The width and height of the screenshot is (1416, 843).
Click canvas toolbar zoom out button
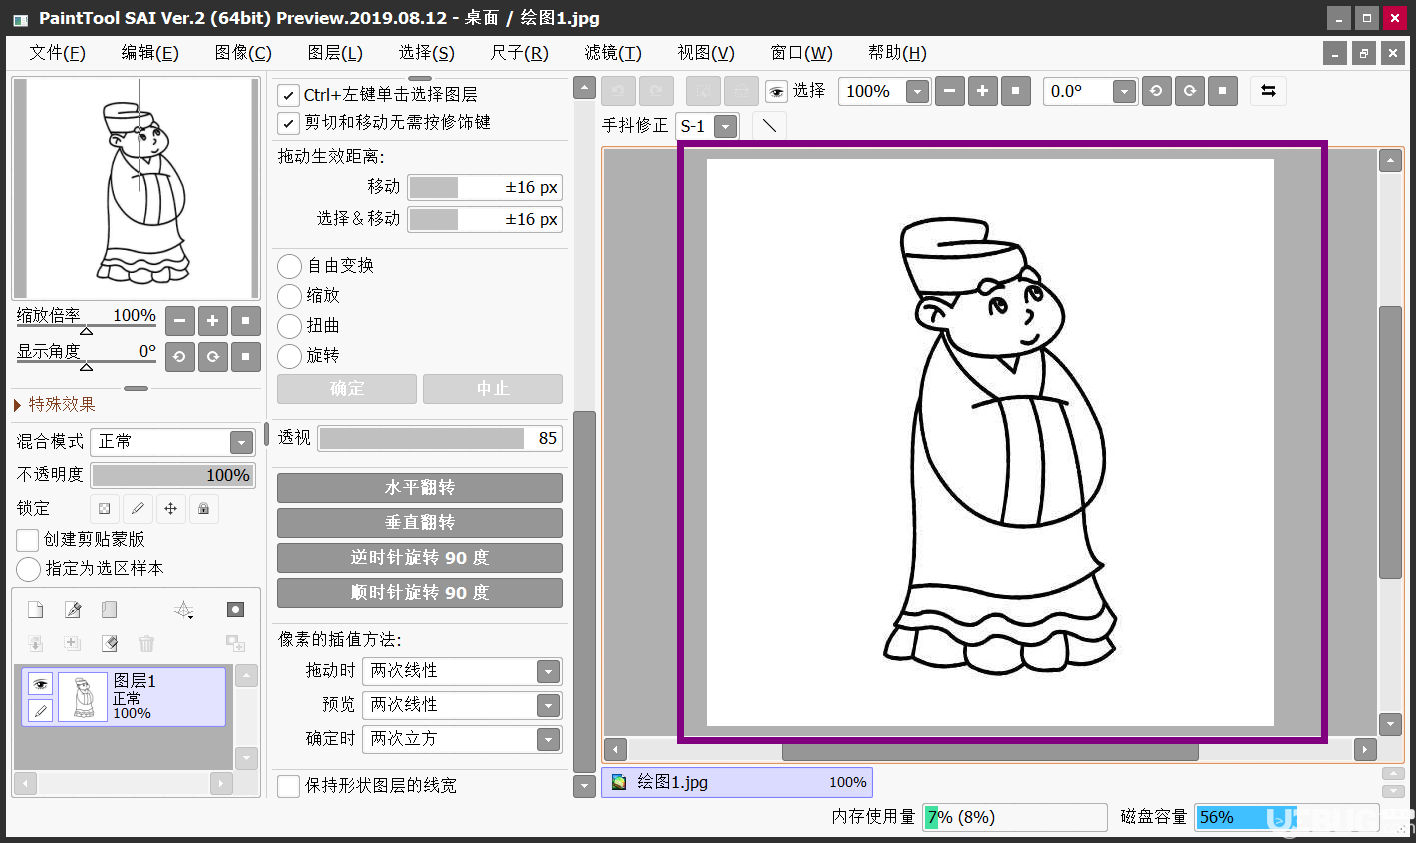950,91
